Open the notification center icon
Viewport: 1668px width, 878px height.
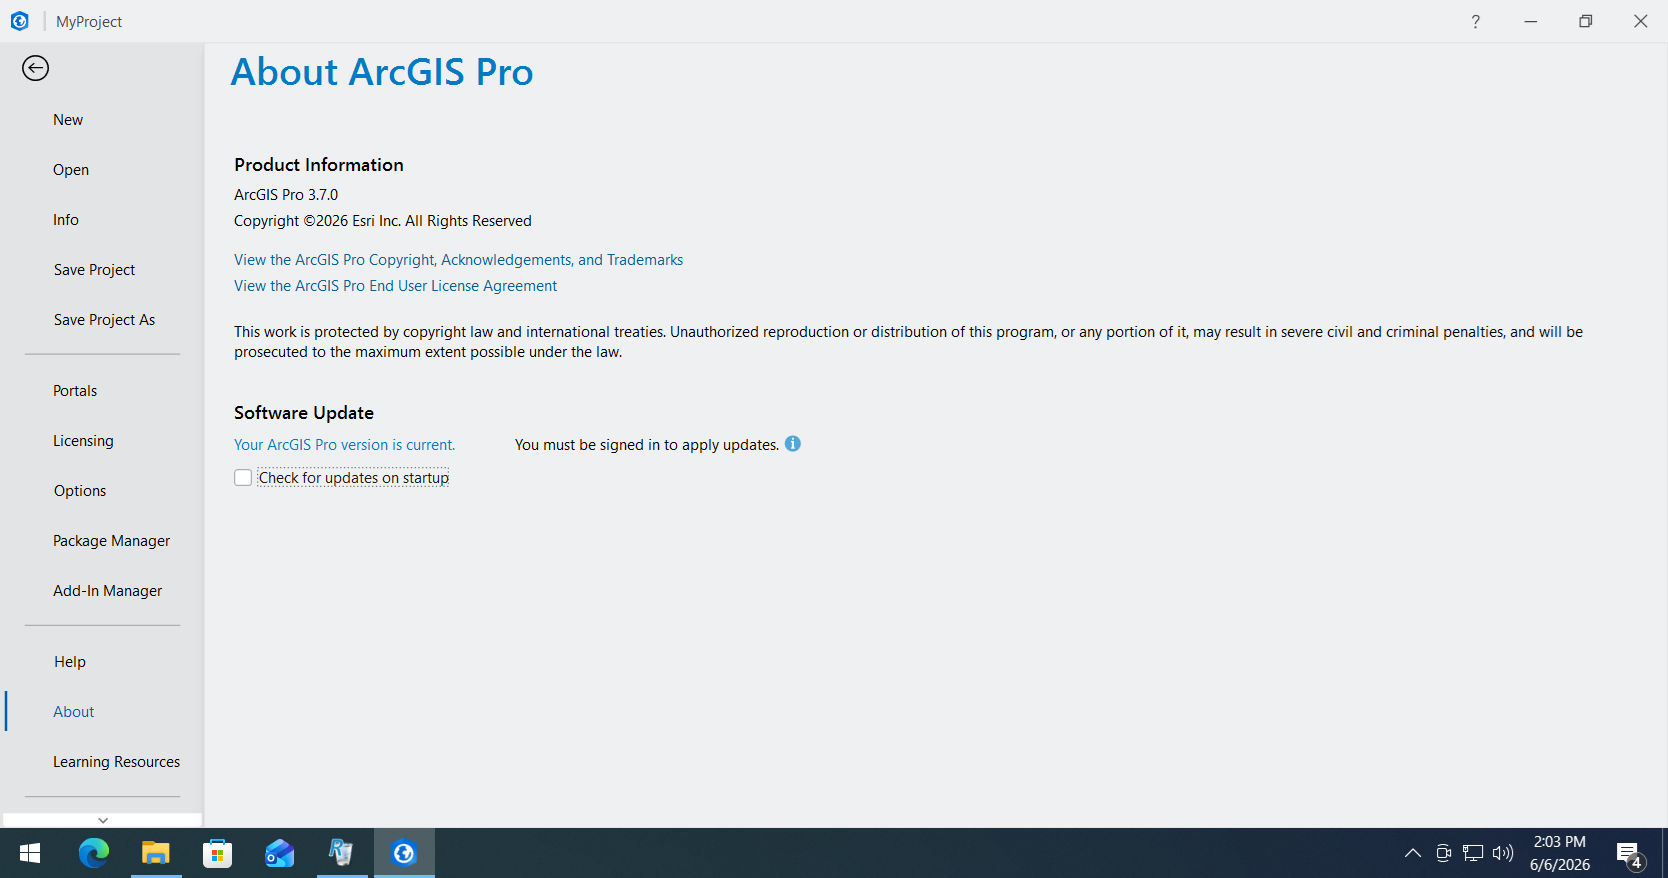(1630, 855)
